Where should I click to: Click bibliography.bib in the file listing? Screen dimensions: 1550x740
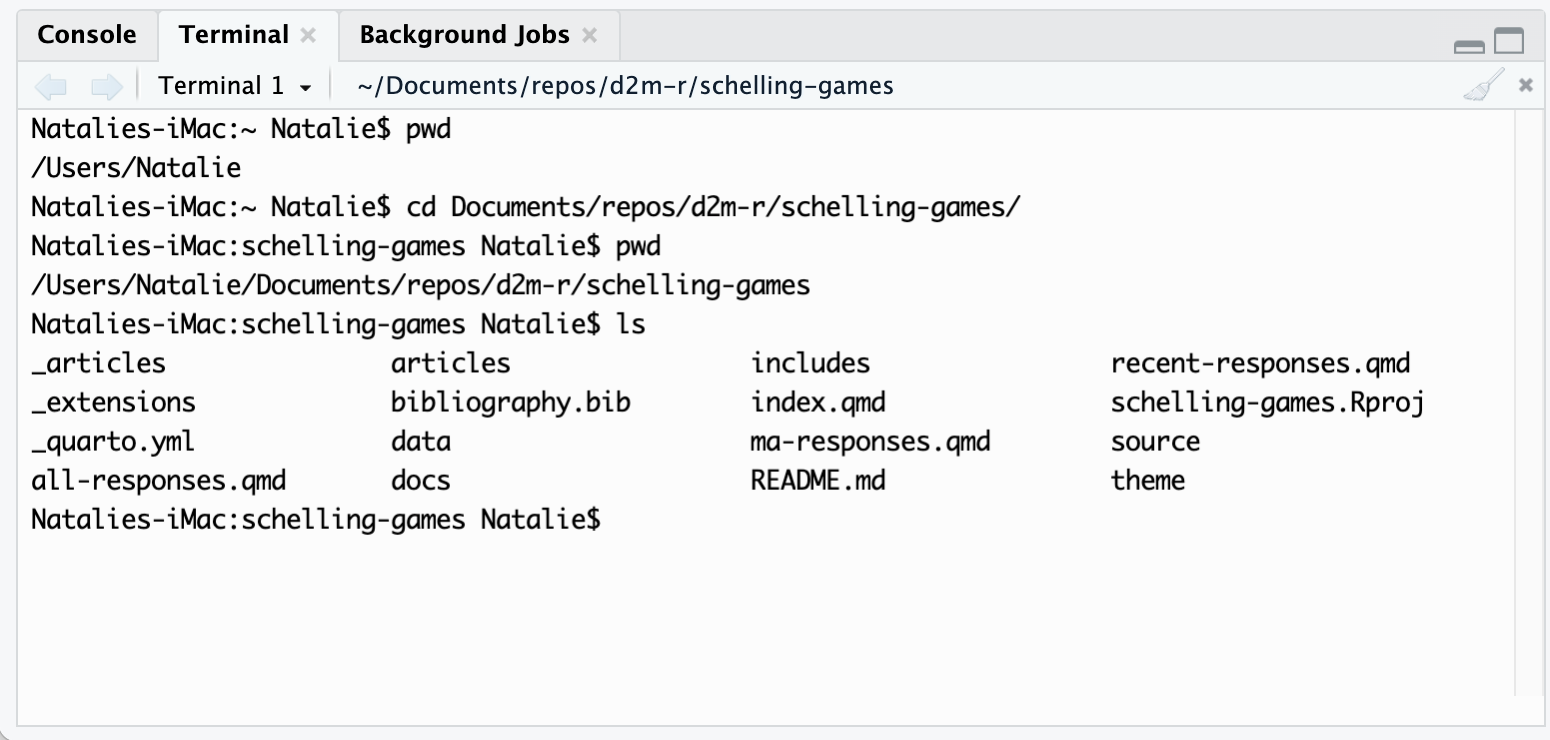[x=511, y=403]
